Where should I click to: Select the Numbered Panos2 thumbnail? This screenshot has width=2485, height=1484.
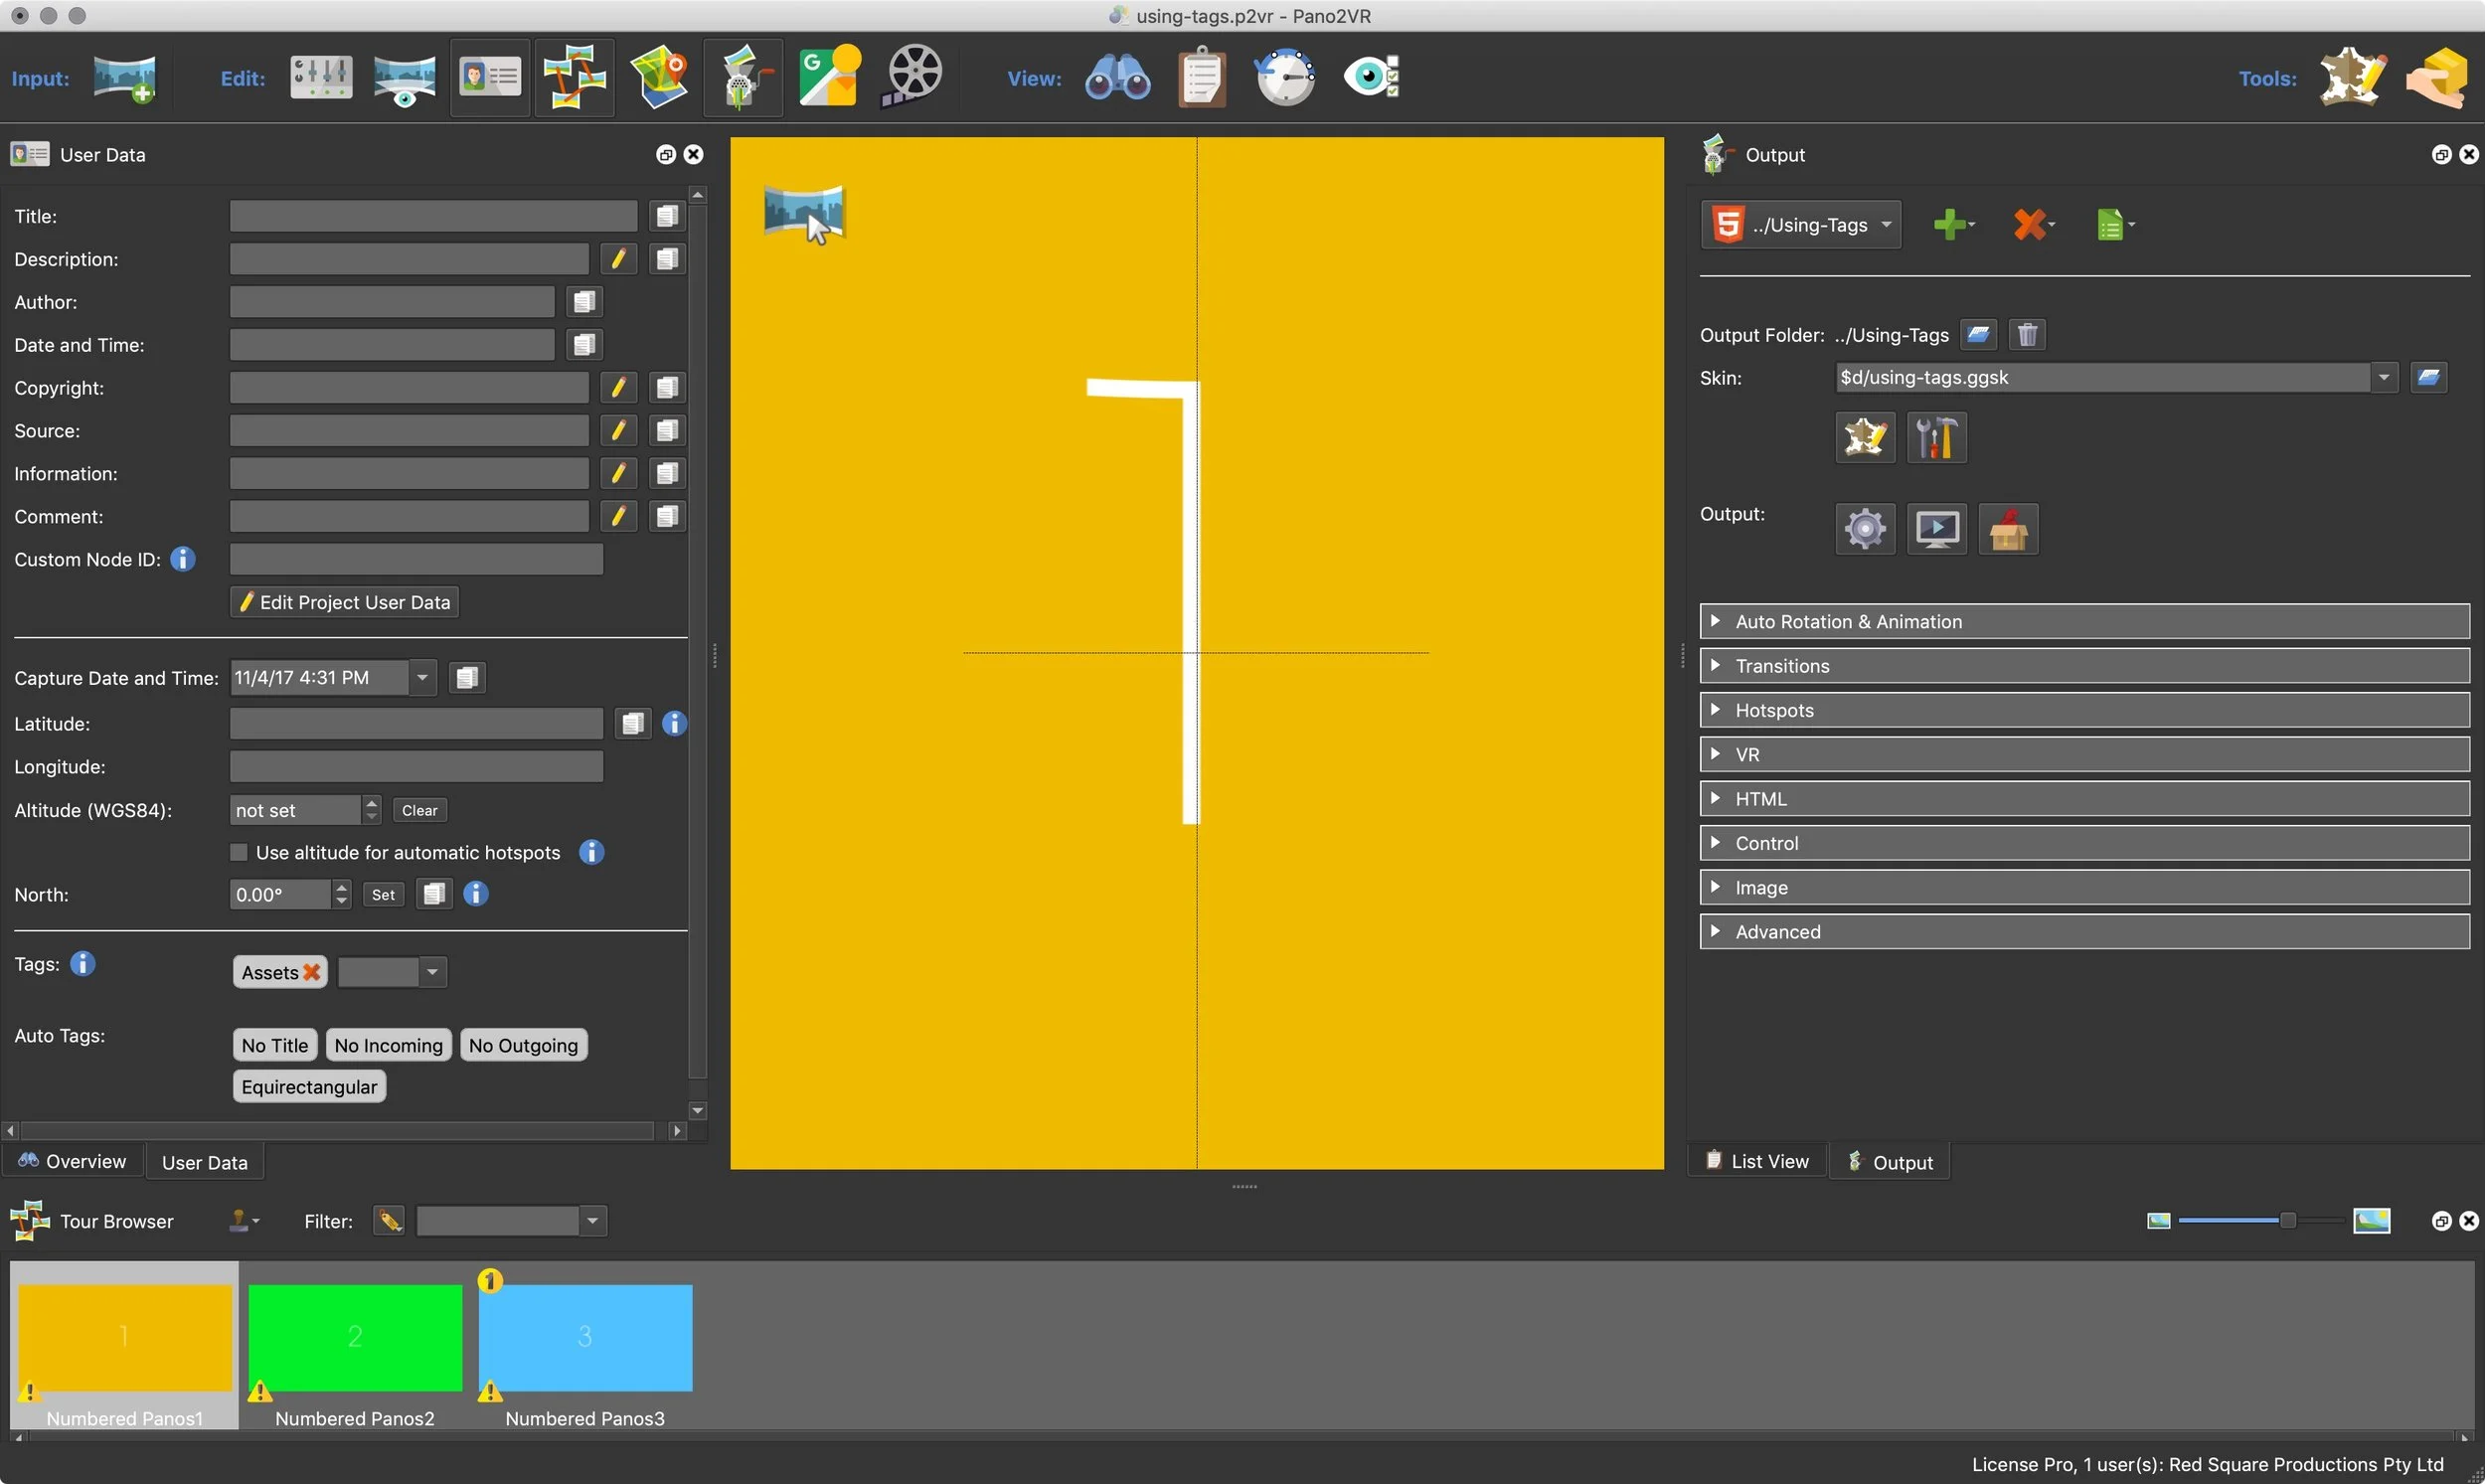pos(355,1338)
